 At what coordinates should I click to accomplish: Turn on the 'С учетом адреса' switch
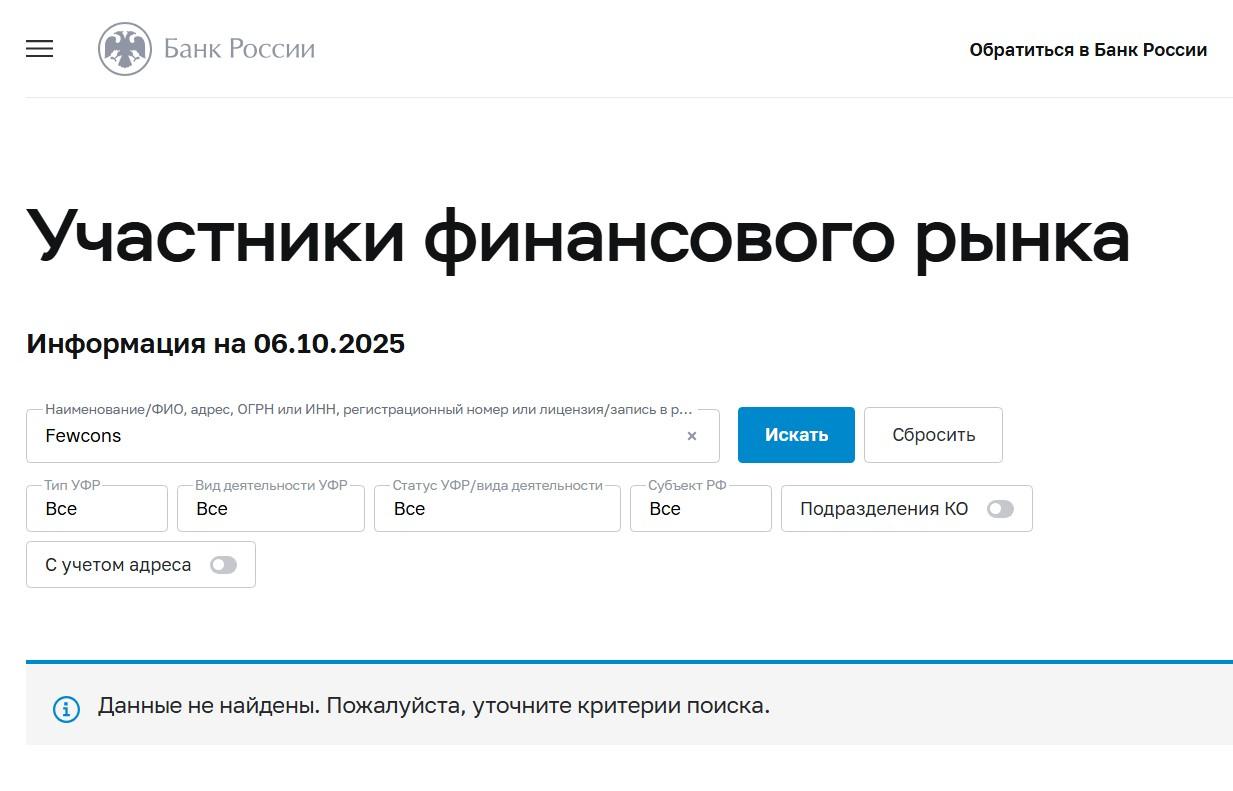[223, 565]
